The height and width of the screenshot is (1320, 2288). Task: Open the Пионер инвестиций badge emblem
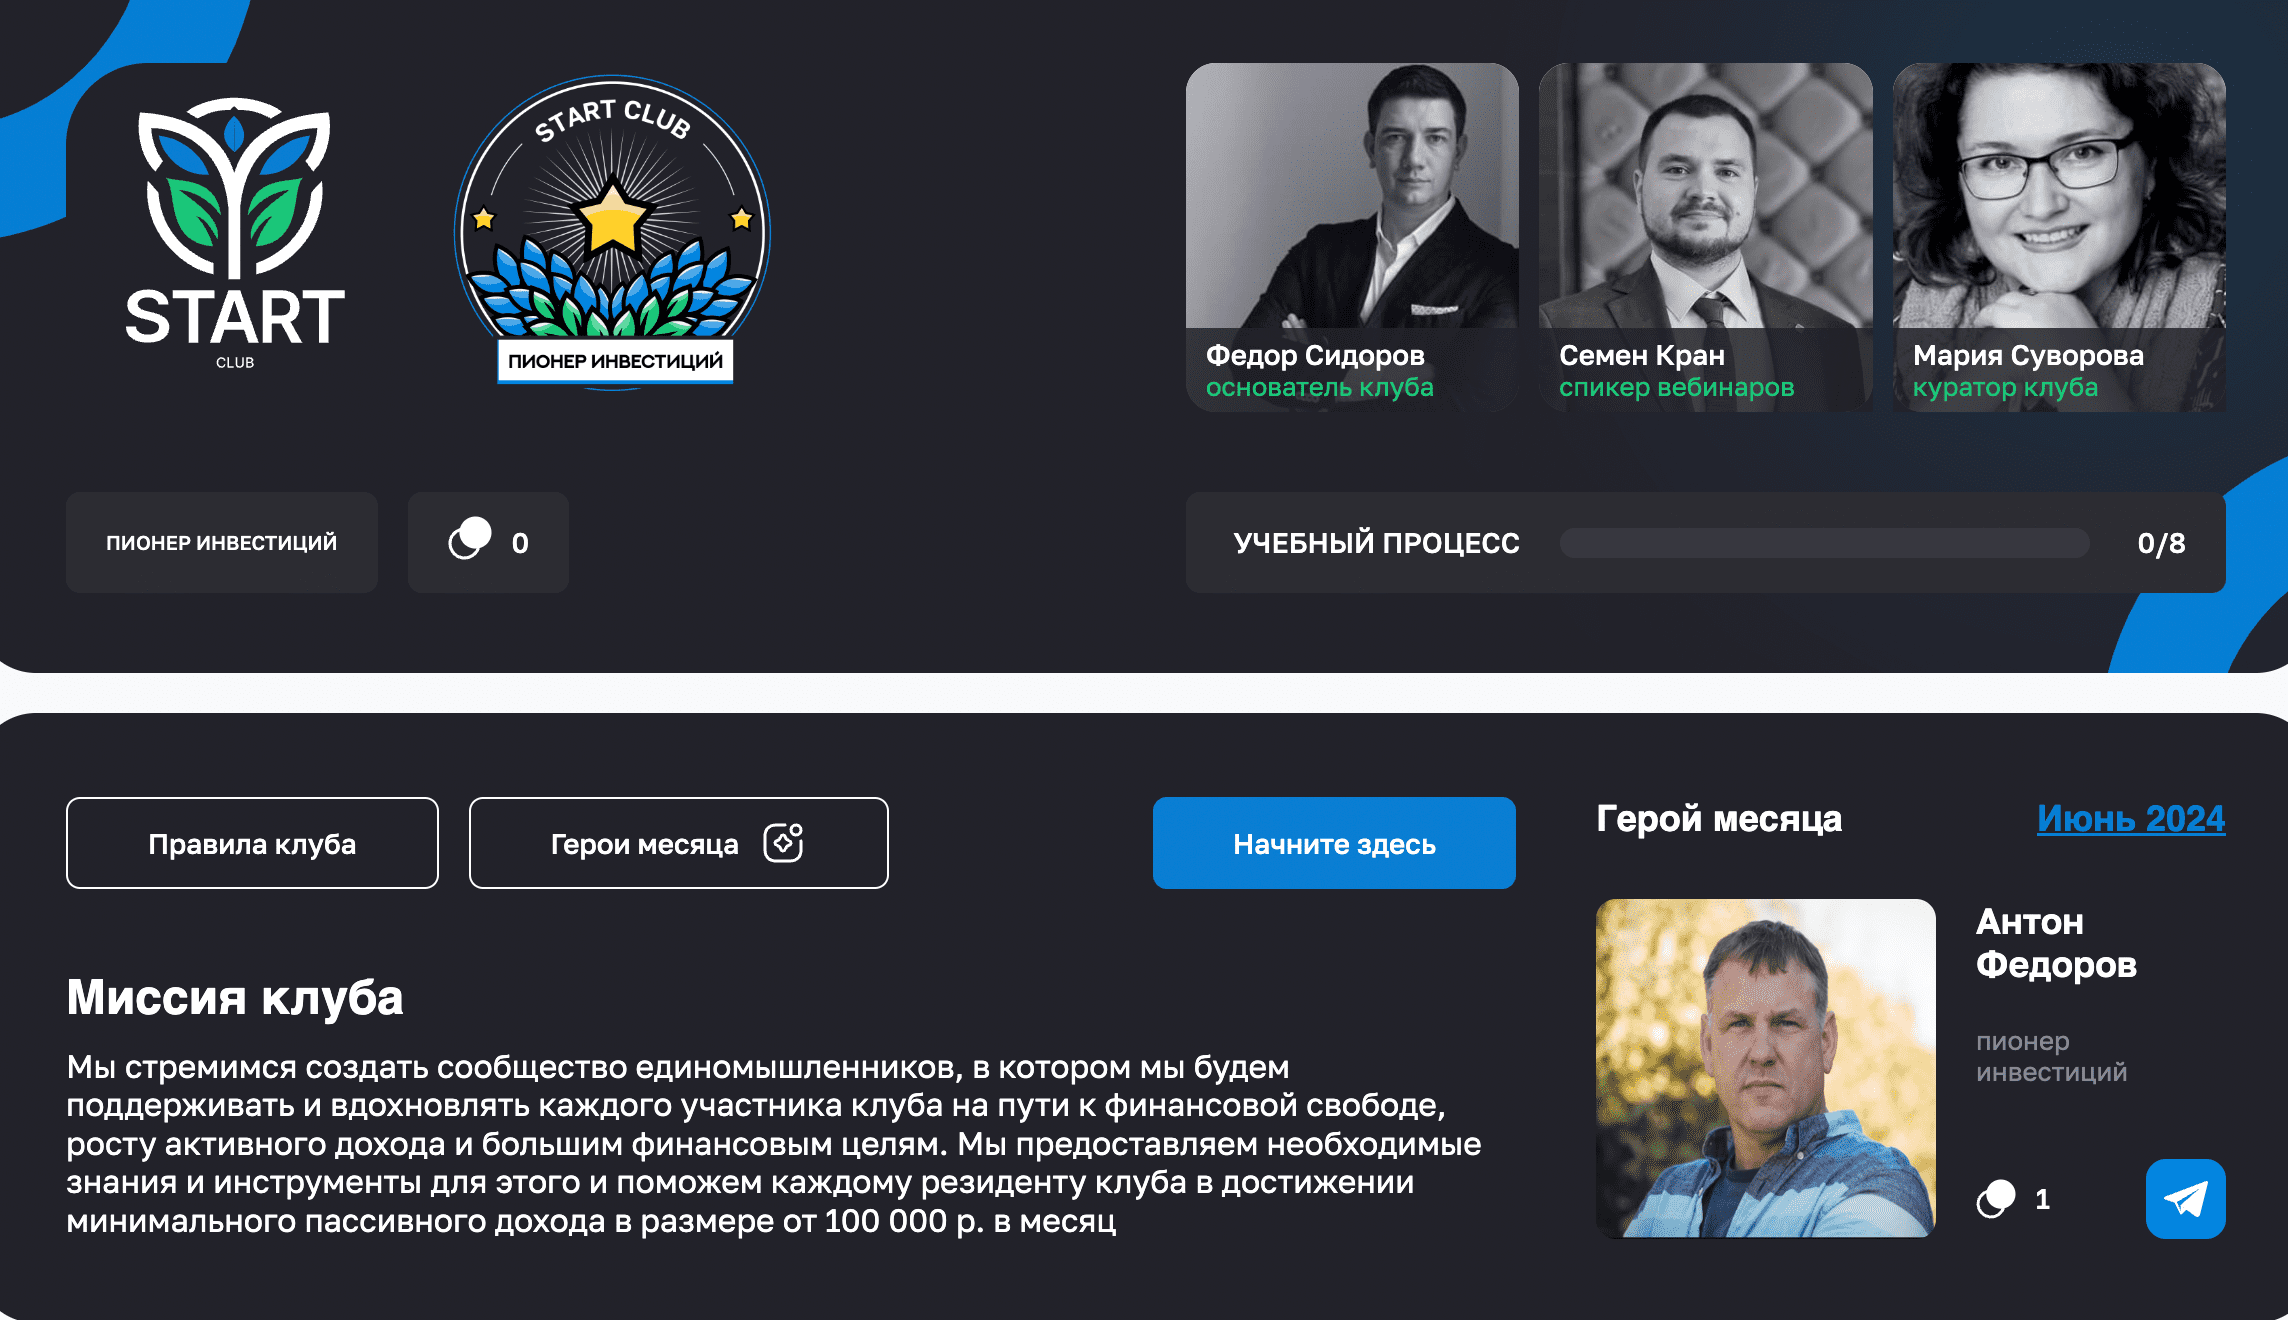[613, 230]
